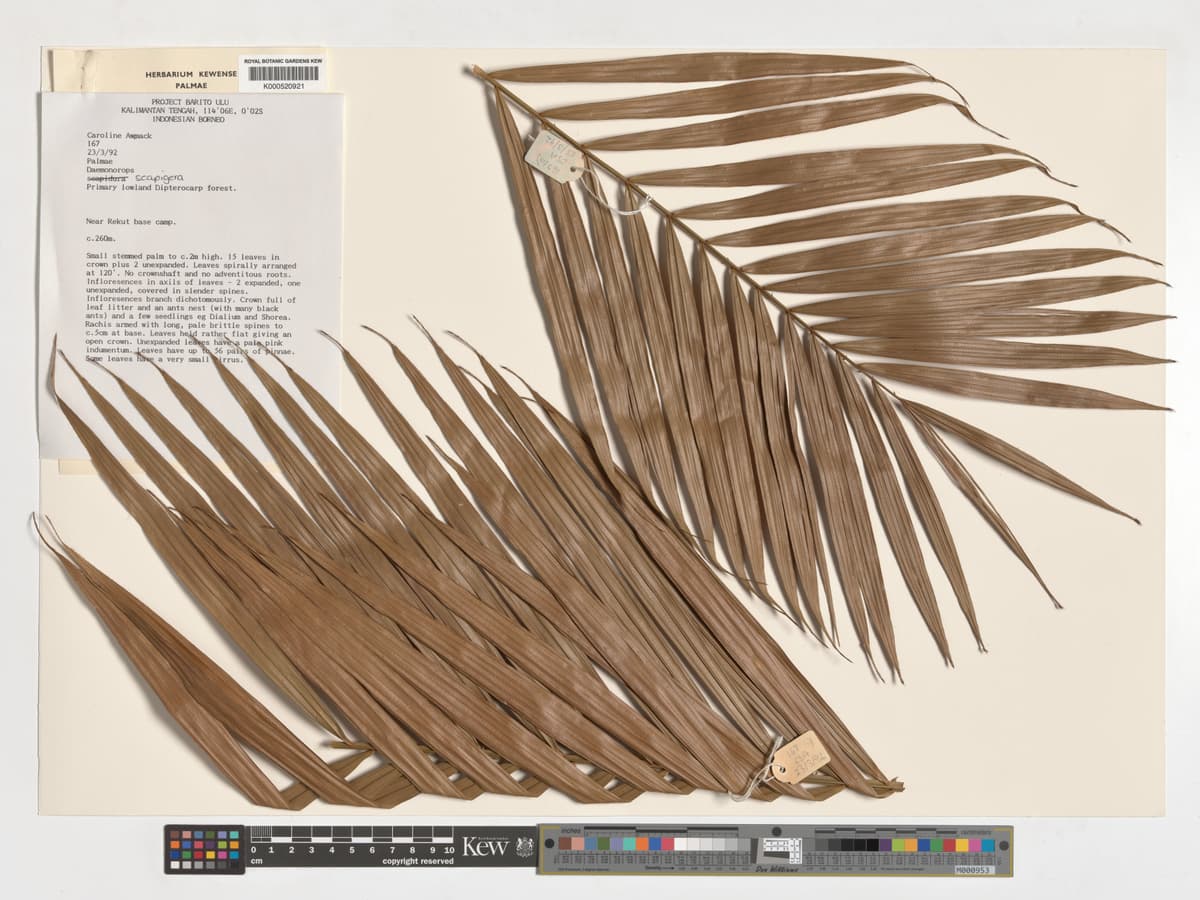Click the Kew royal crest emblem
Screen dimensions: 1200x900
(524, 847)
